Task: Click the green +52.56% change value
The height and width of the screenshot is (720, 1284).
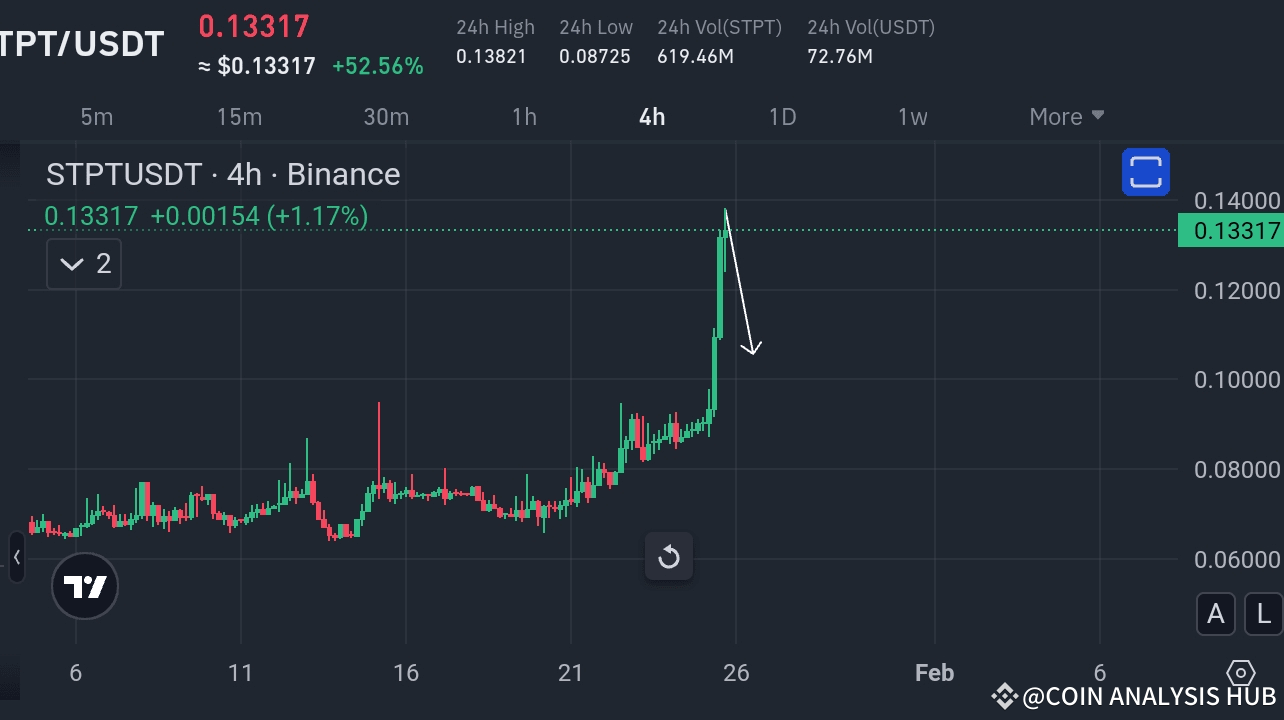Action: point(378,65)
